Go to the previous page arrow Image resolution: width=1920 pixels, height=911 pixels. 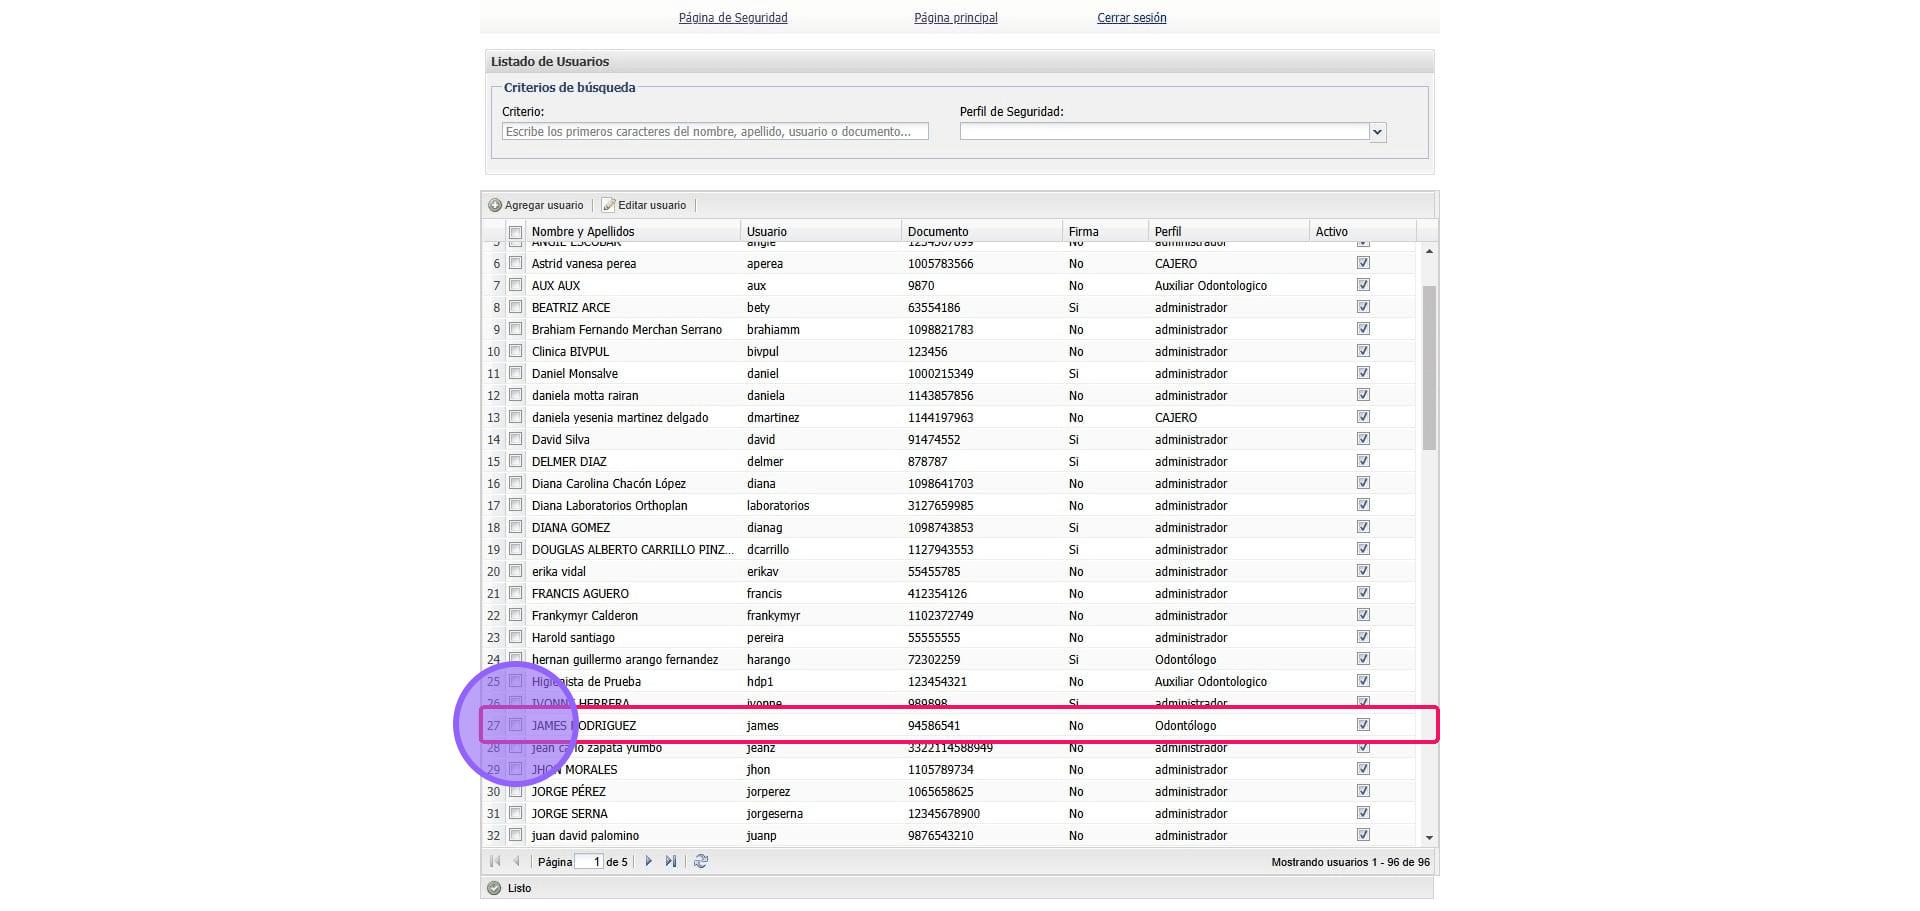[x=517, y=861]
